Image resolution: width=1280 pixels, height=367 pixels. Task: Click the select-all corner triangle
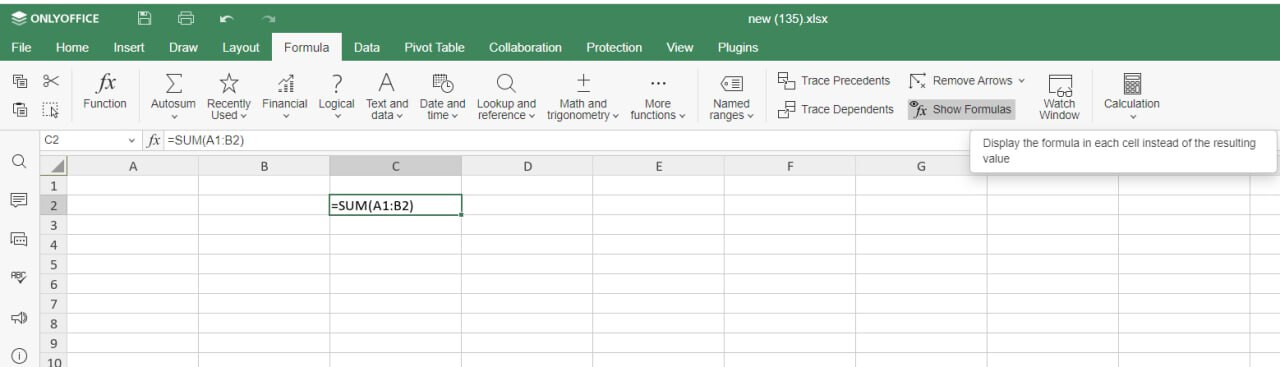[x=53, y=166]
